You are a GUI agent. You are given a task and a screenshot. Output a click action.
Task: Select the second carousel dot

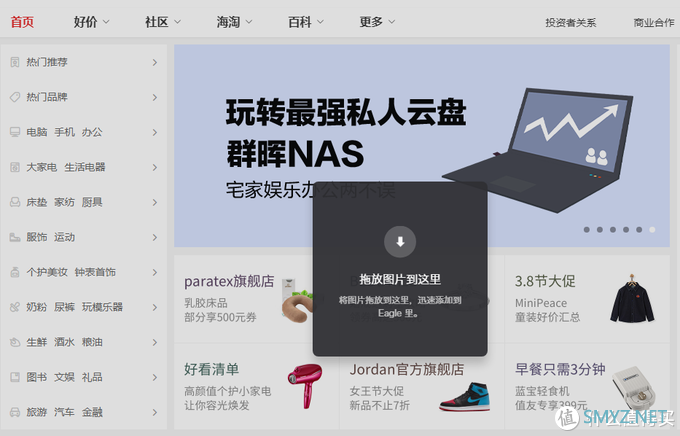(x=600, y=229)
